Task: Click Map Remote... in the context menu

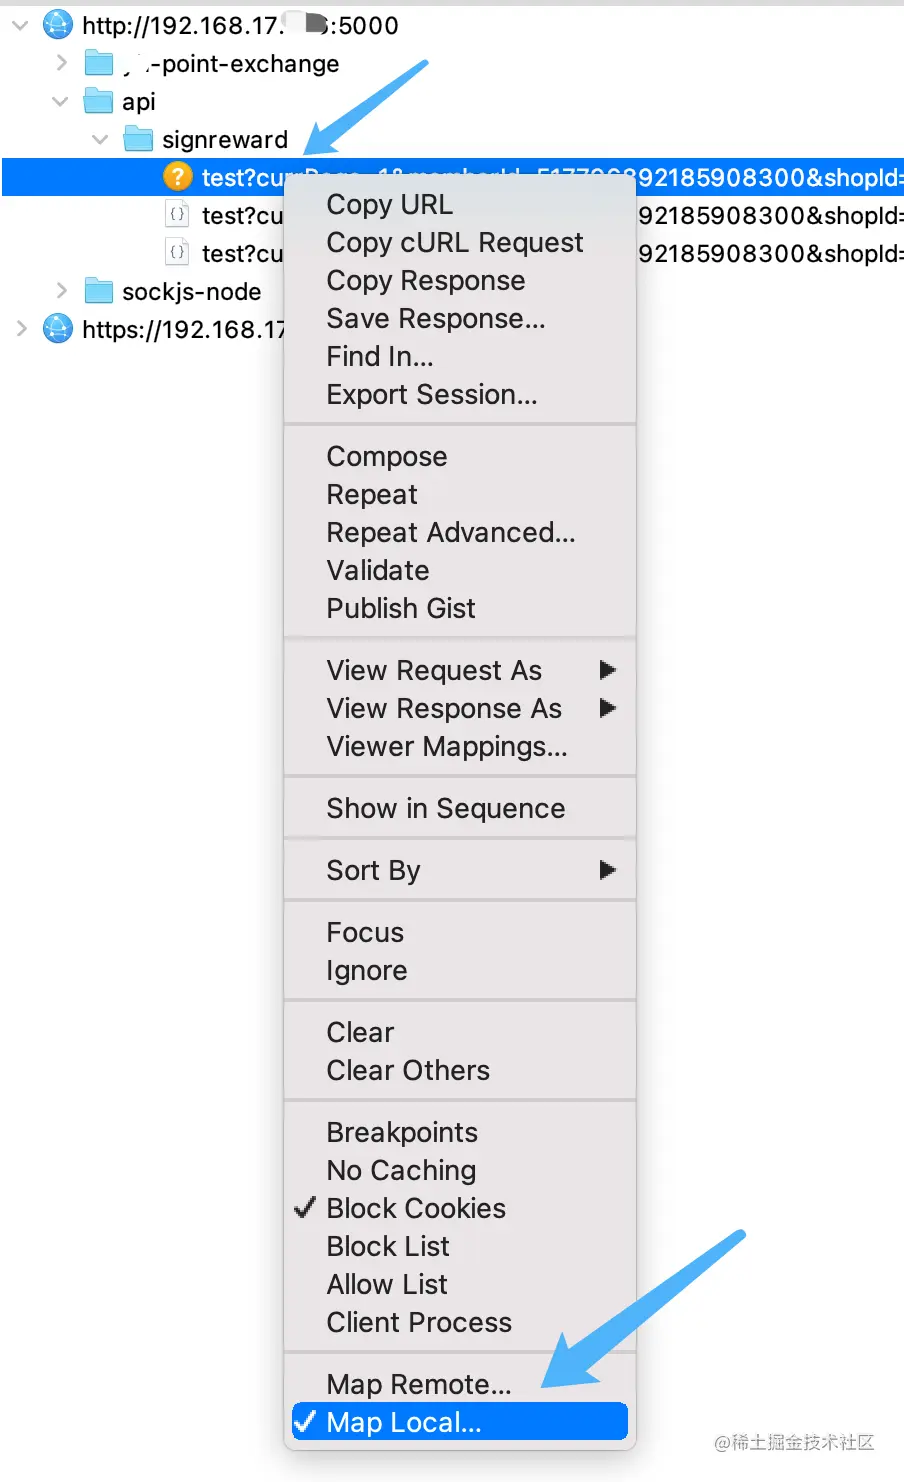Action: (418, 1384)
